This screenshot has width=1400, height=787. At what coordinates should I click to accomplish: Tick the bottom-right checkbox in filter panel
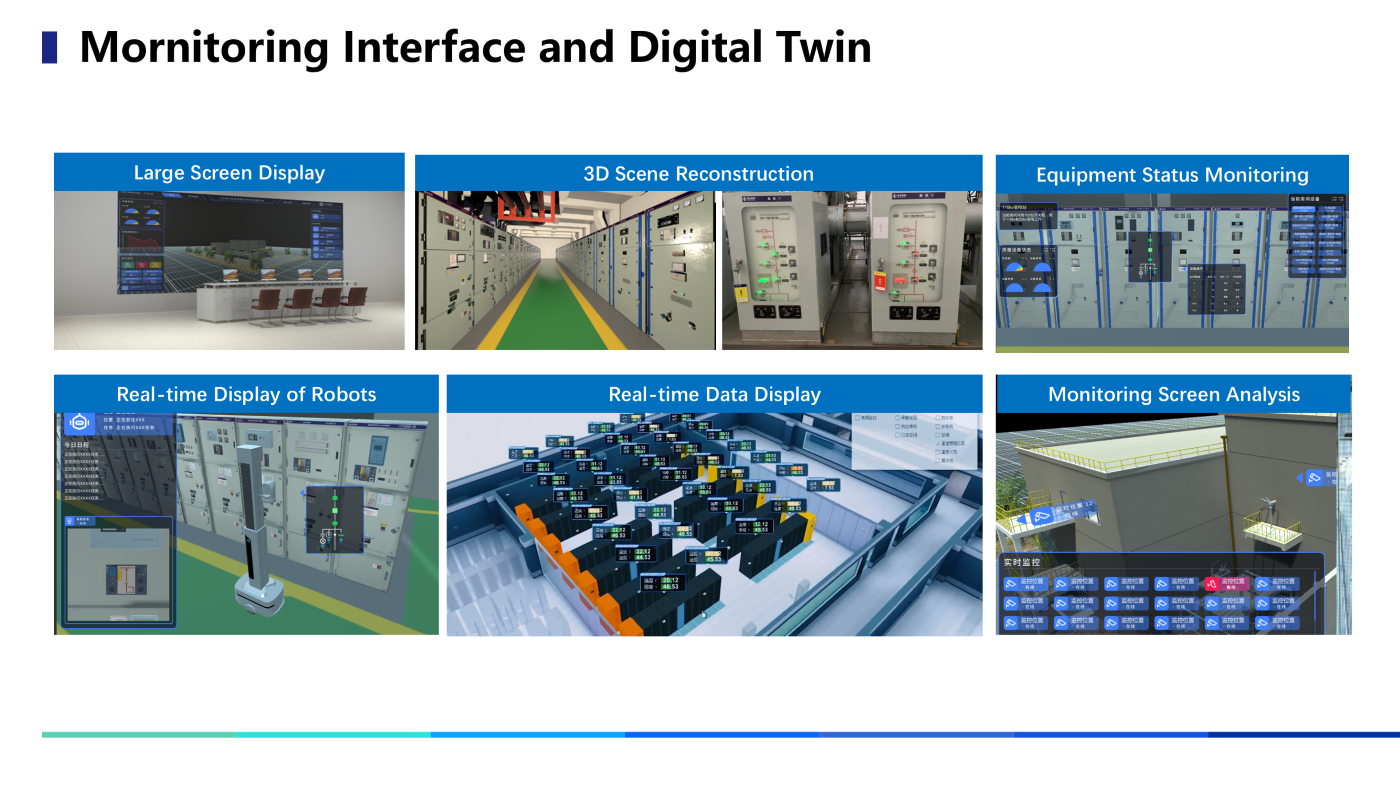[938, 460]
